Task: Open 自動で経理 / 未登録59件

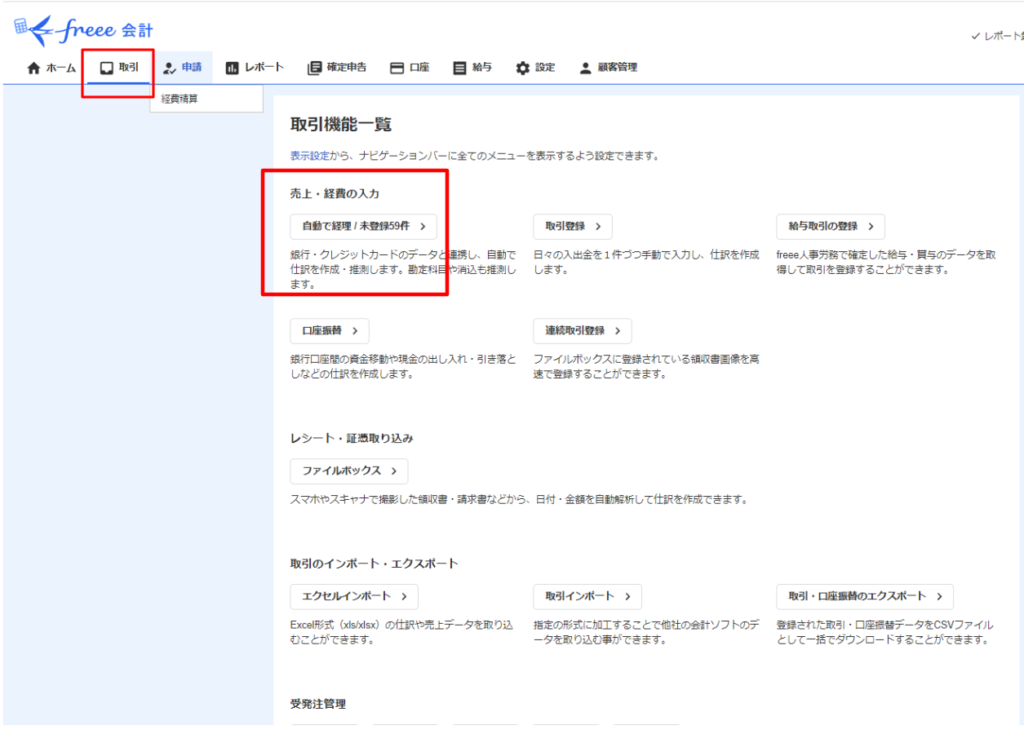Action: point(363,227)
